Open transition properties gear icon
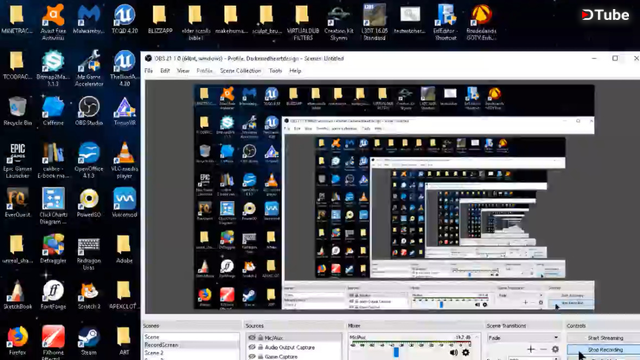This screenshot has width=640, height=360. (x=555, y=349)
